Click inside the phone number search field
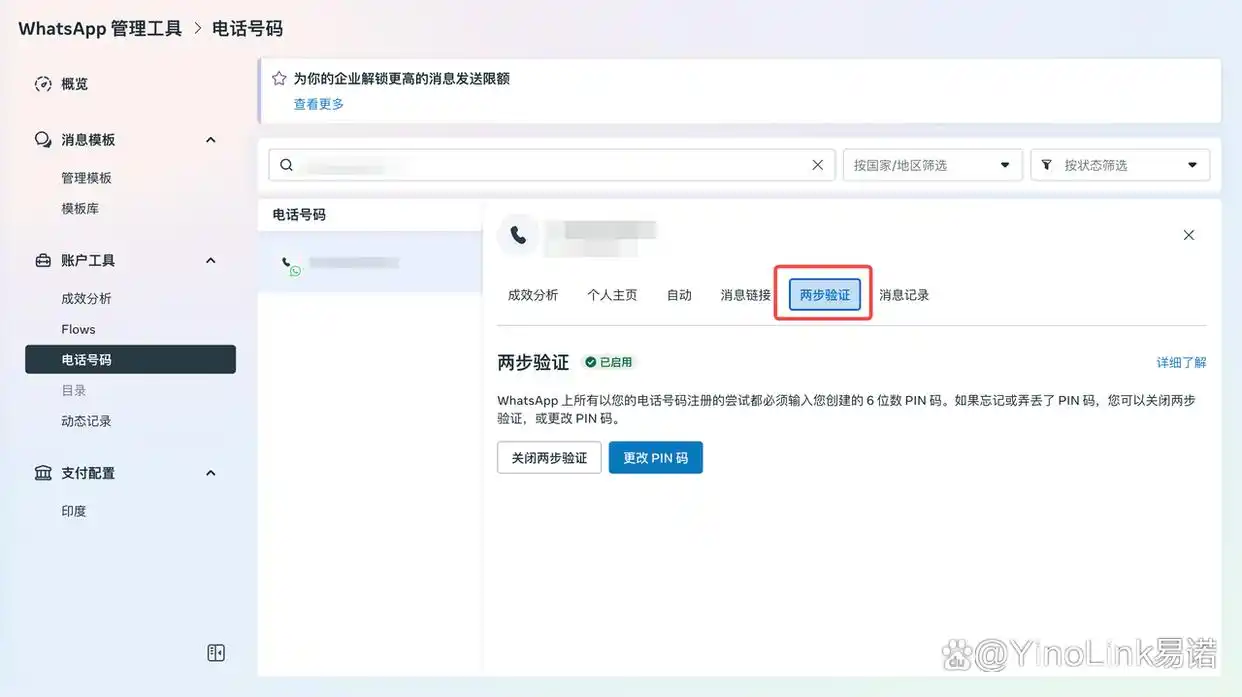The image size is (1242, 697). pos(551,165)
